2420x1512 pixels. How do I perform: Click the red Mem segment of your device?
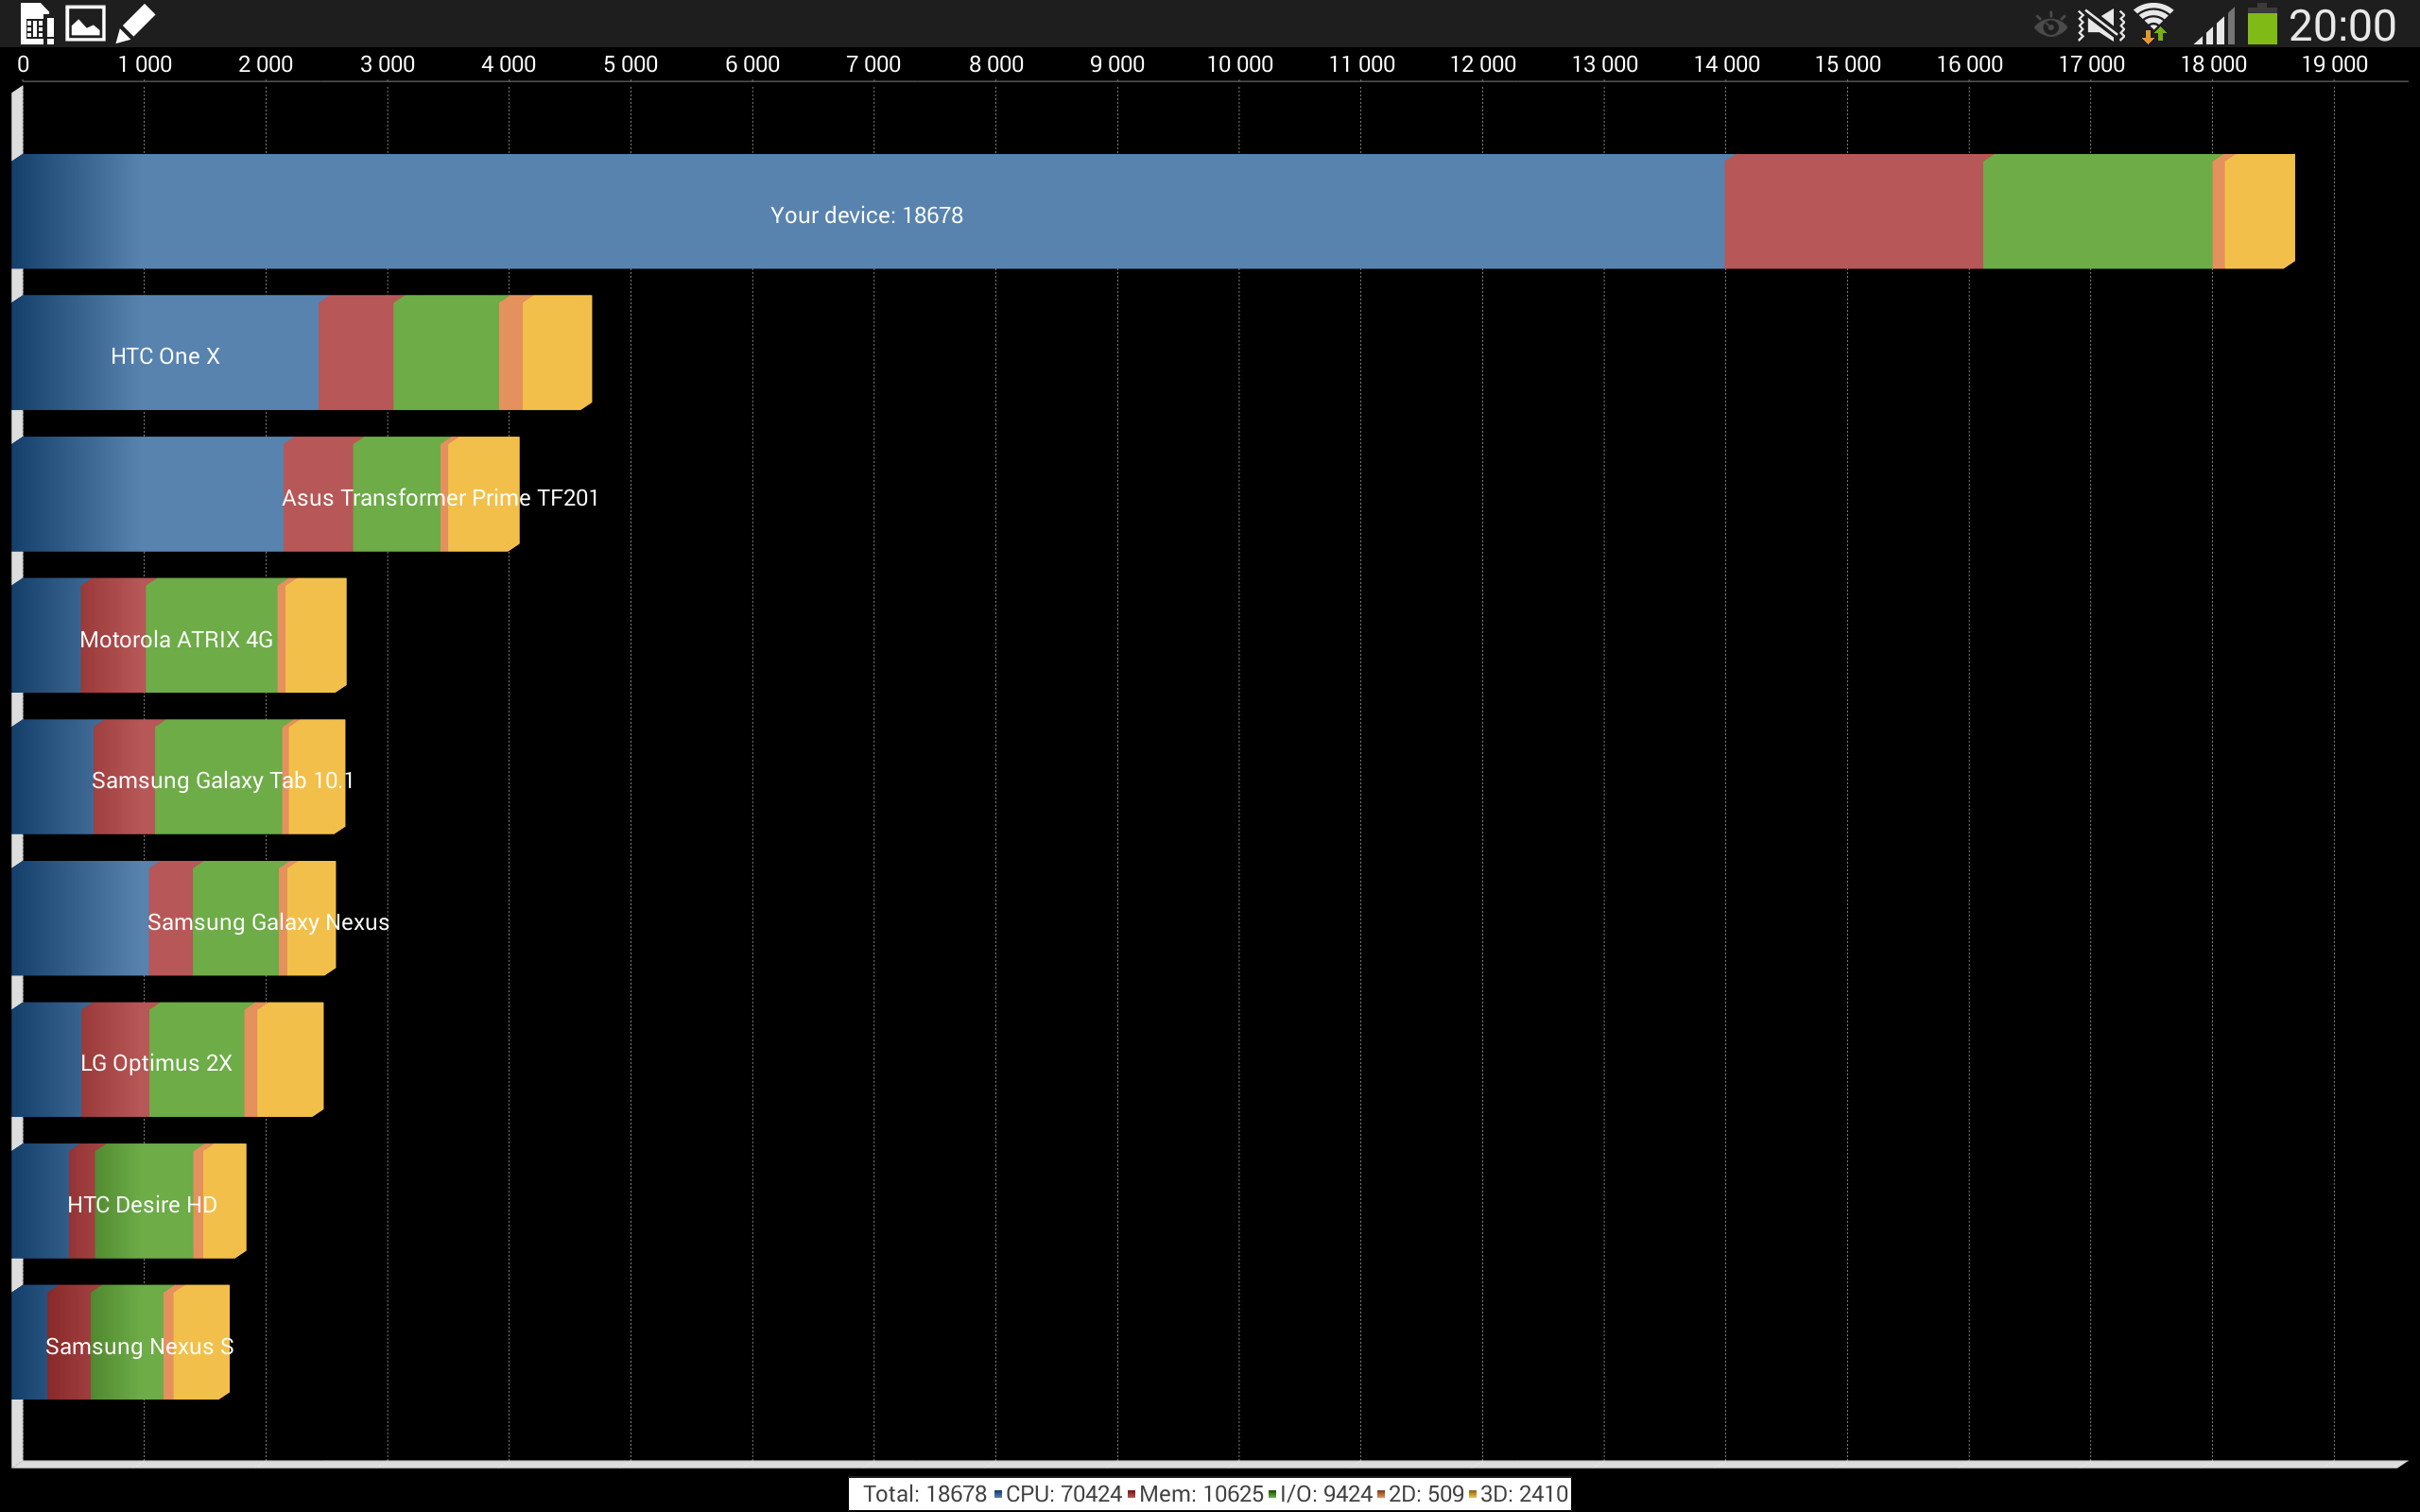pos(1853,211)
